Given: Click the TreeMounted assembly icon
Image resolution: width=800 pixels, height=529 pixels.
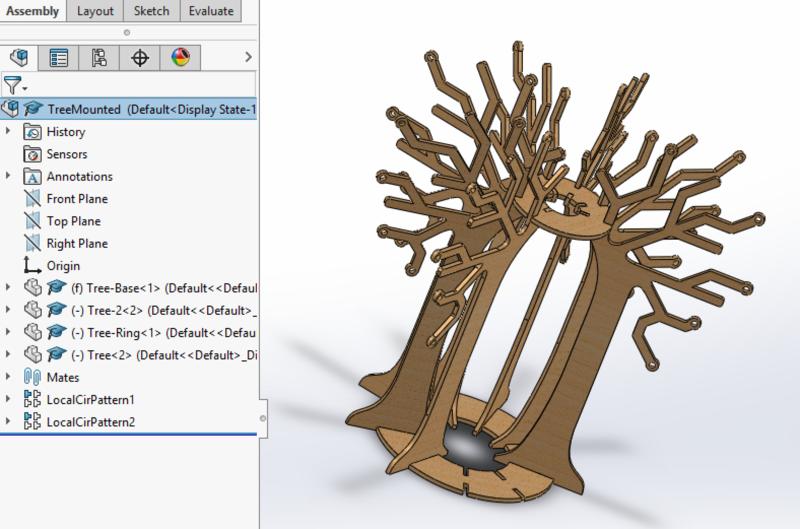Looking at the screenshot, I should pos(10,109).
